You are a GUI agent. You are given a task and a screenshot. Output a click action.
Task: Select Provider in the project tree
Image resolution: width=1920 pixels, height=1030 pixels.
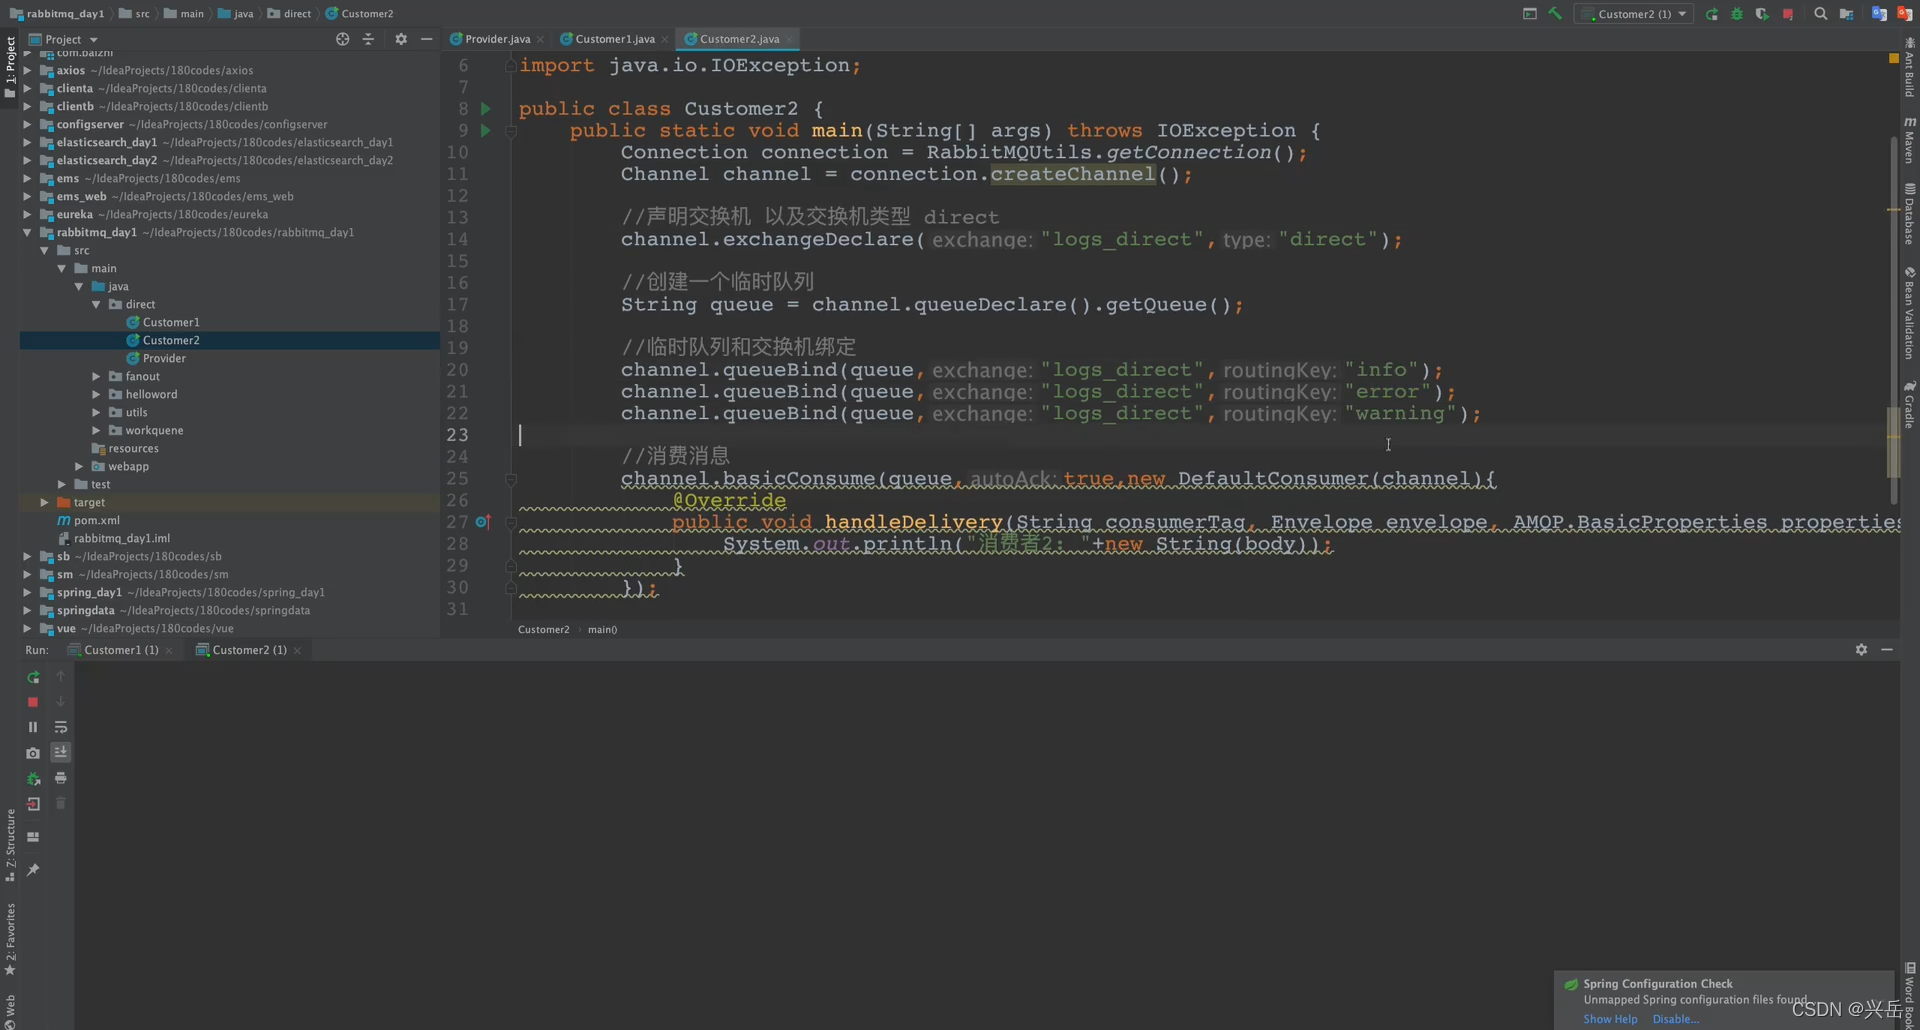[163, 358]
